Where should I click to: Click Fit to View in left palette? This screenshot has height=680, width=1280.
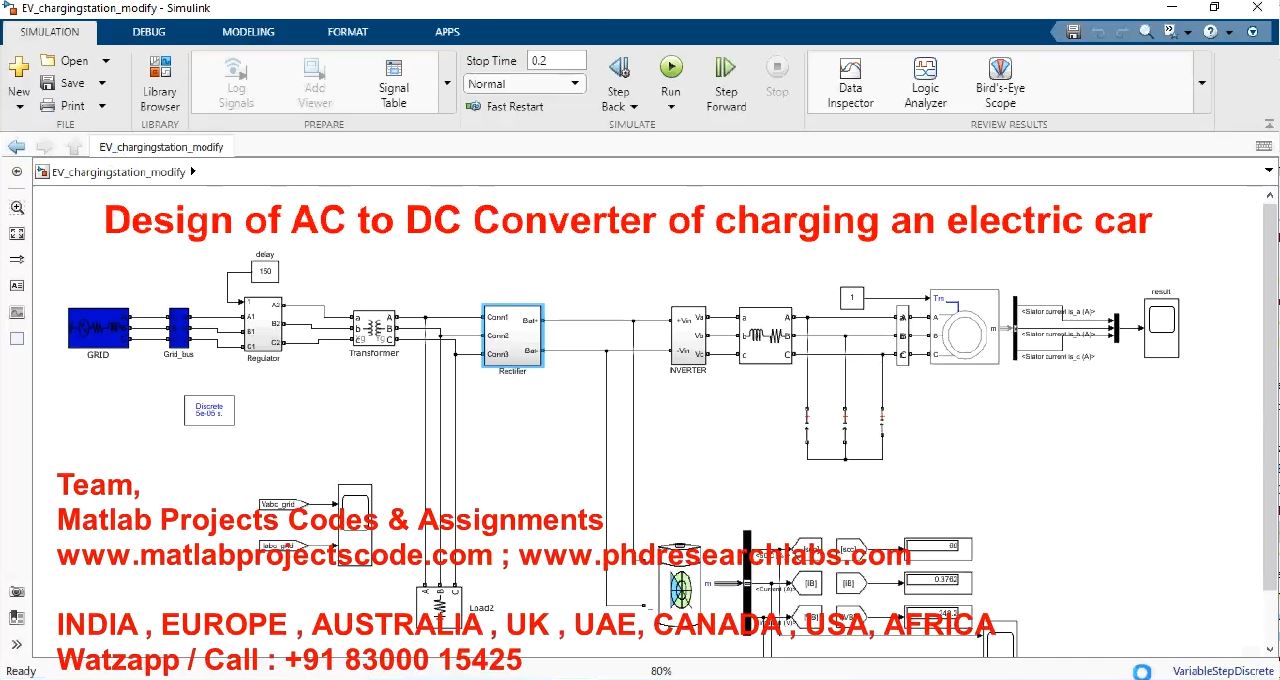pos(17,234)
